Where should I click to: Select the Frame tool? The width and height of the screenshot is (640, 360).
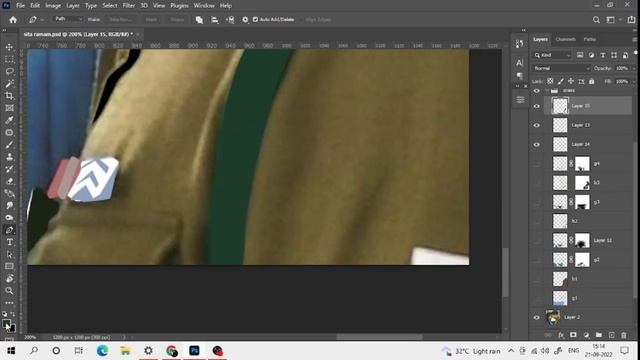click(9, 108)
